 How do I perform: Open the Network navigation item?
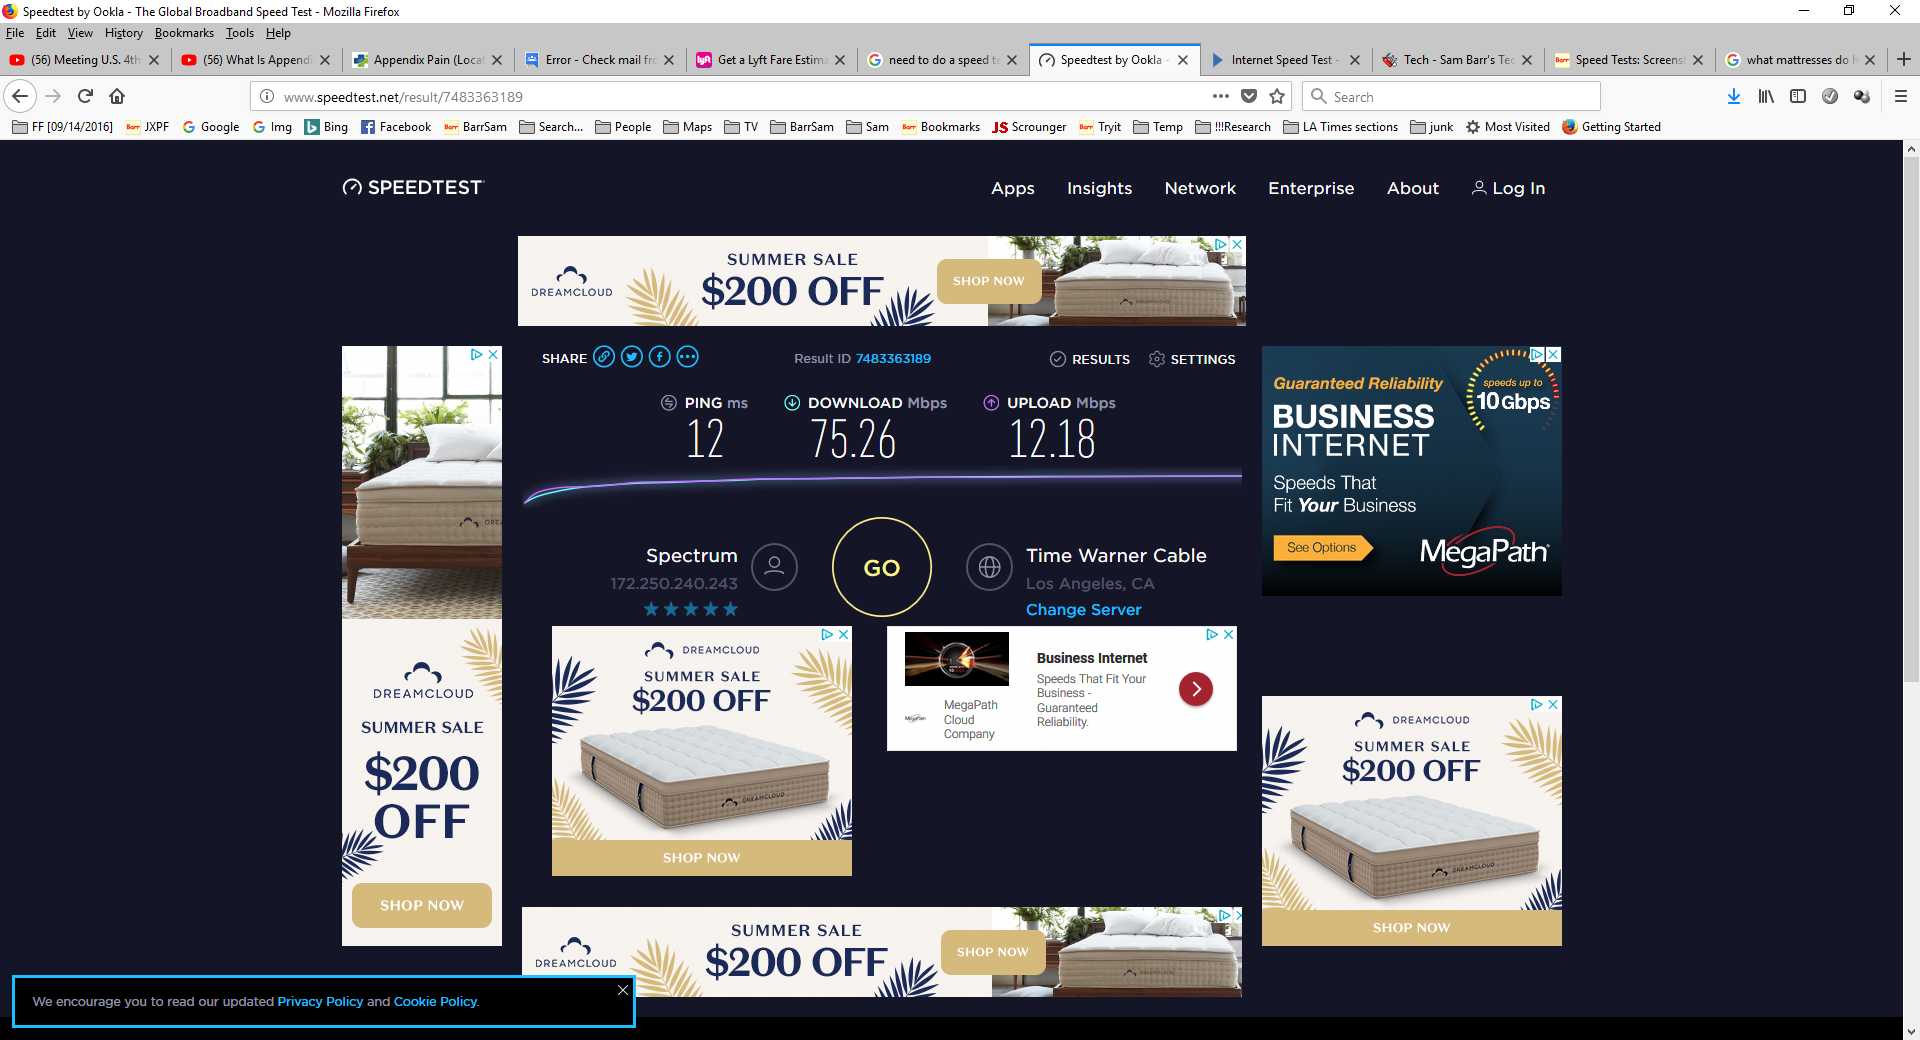point(1200,188)
